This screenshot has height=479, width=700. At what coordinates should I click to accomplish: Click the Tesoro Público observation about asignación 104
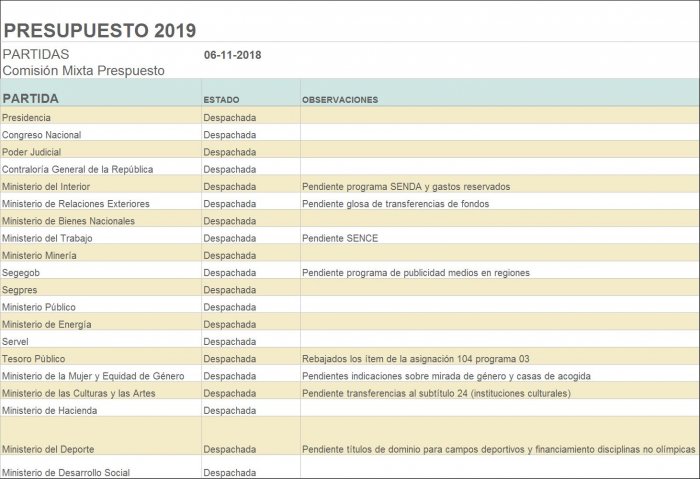[x=415, y=359]
